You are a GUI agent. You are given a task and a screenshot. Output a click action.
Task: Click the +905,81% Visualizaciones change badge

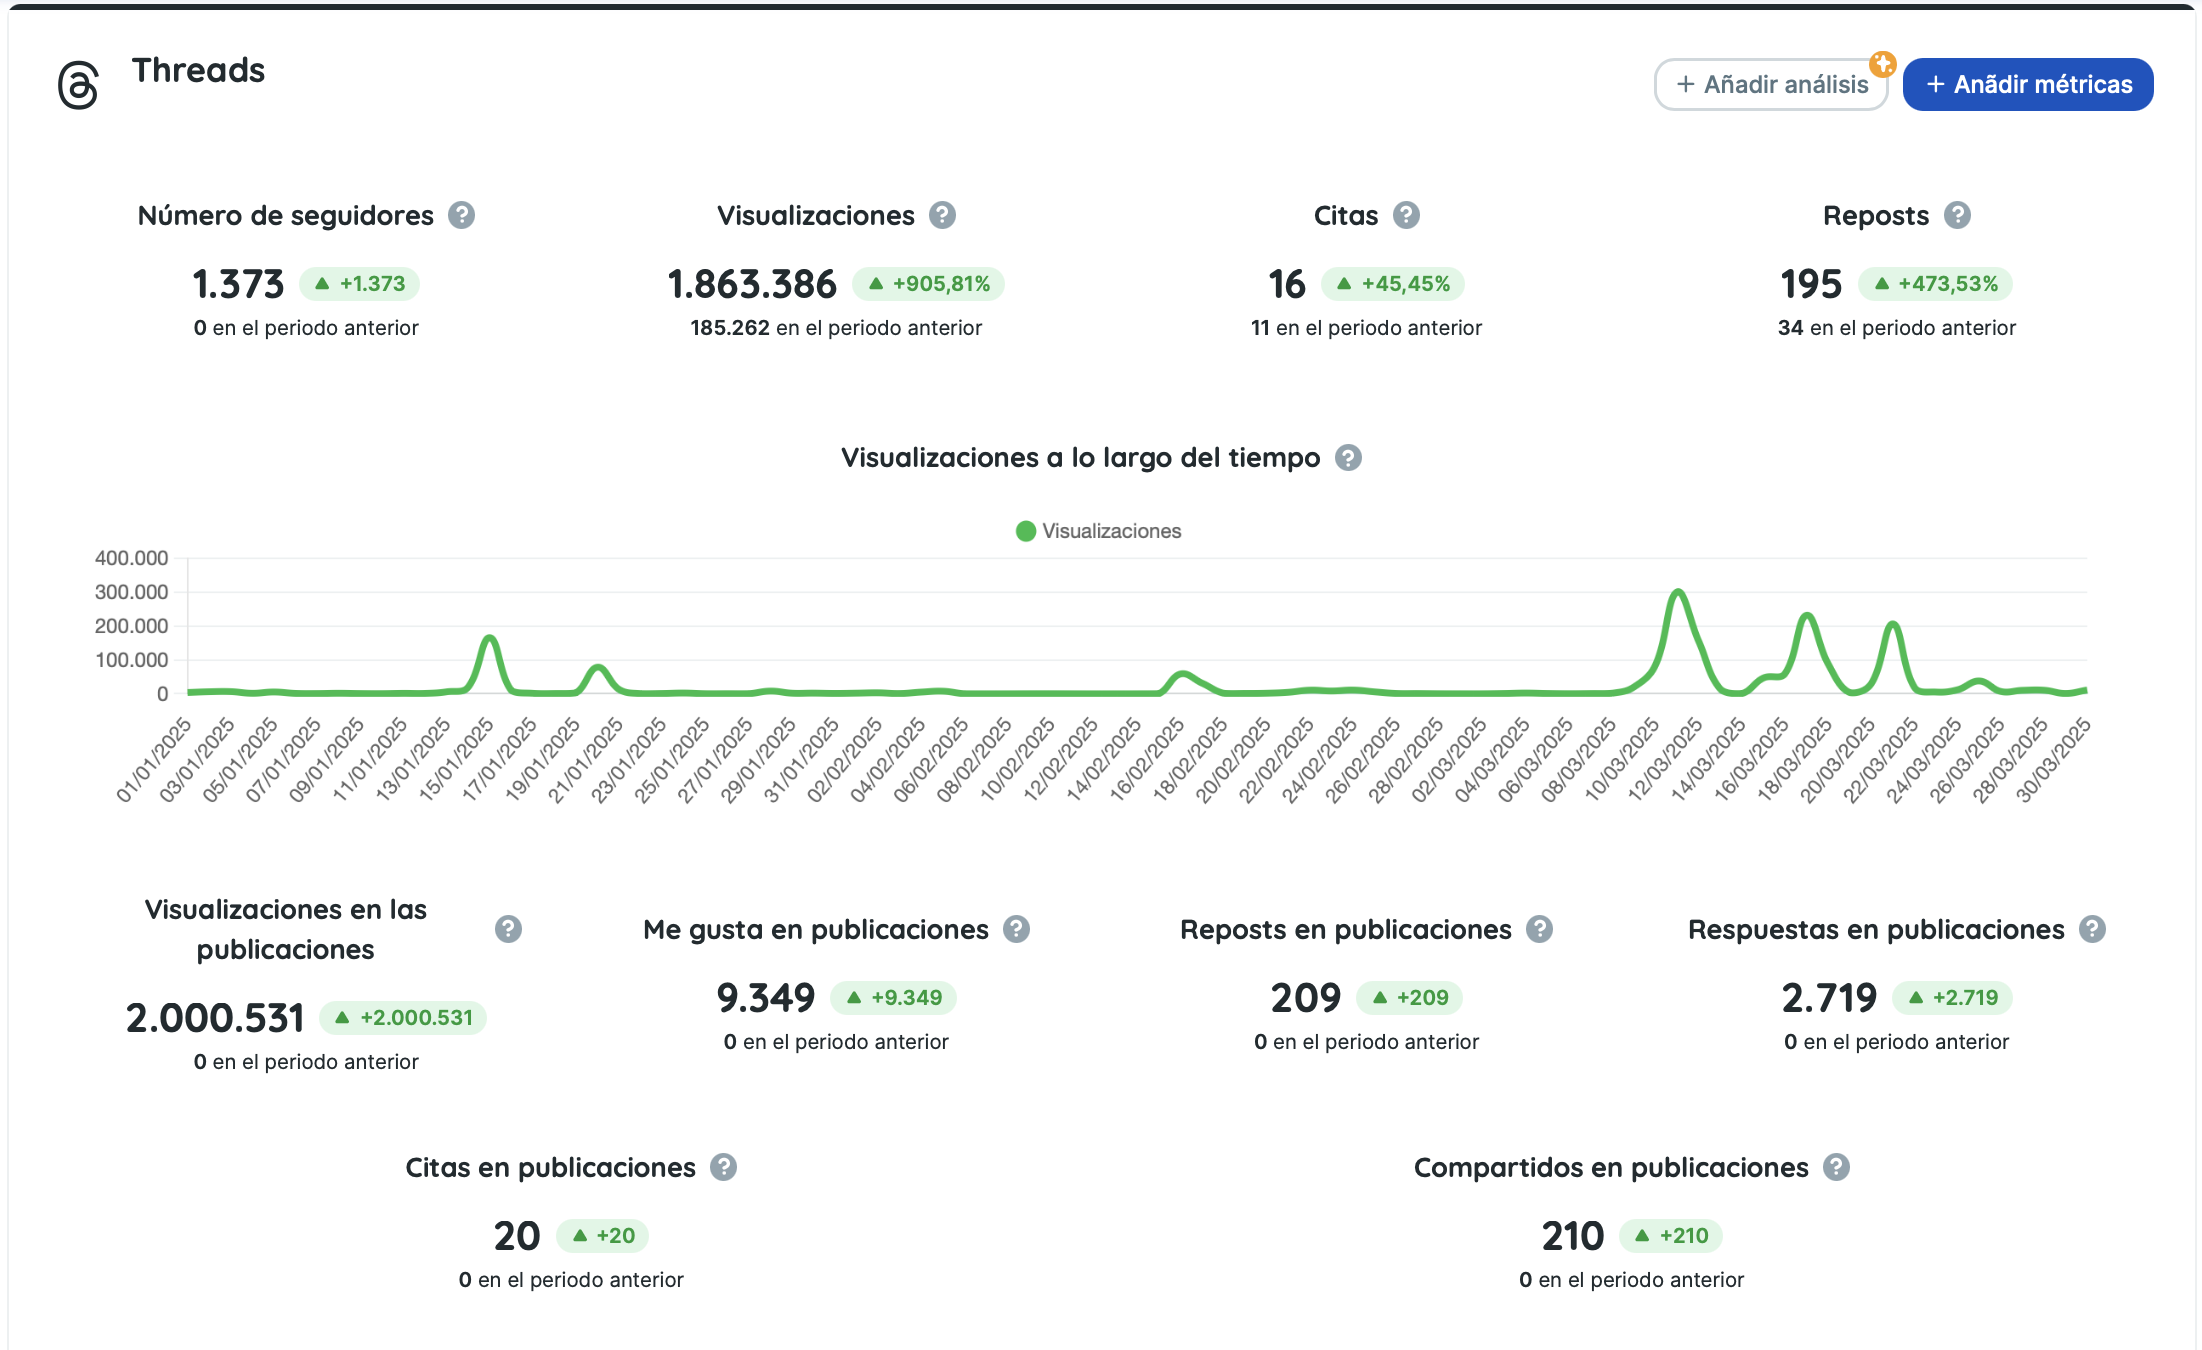coord(928,284)
